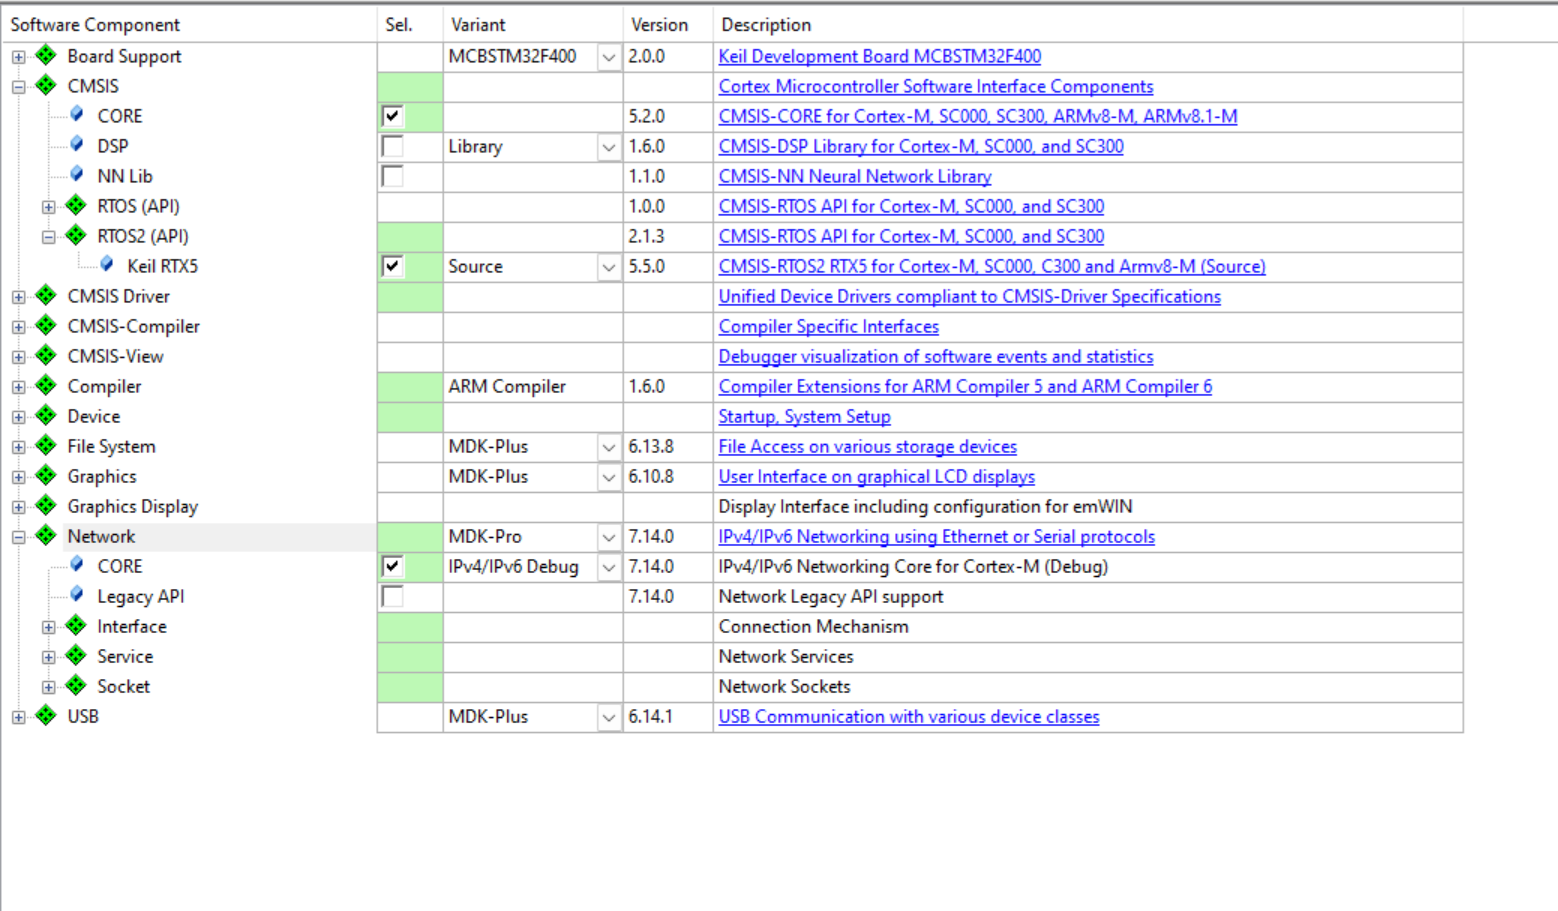
Task: Click the Board Support green diamond icon
Action: click(46, 55)
